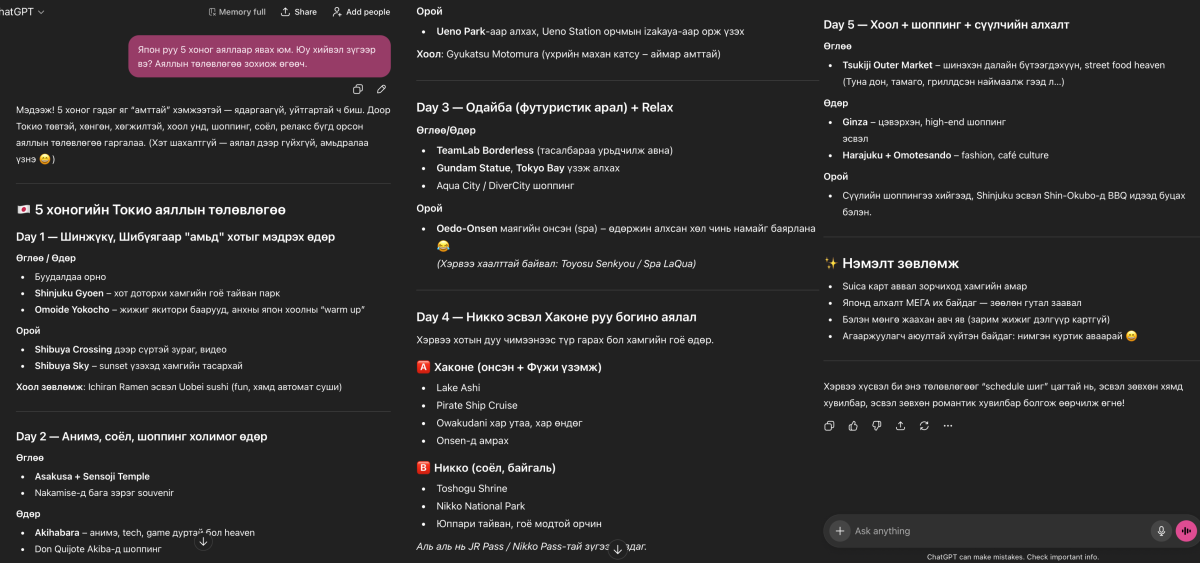Click the user's pink message bubble

(x=259, y=57)
